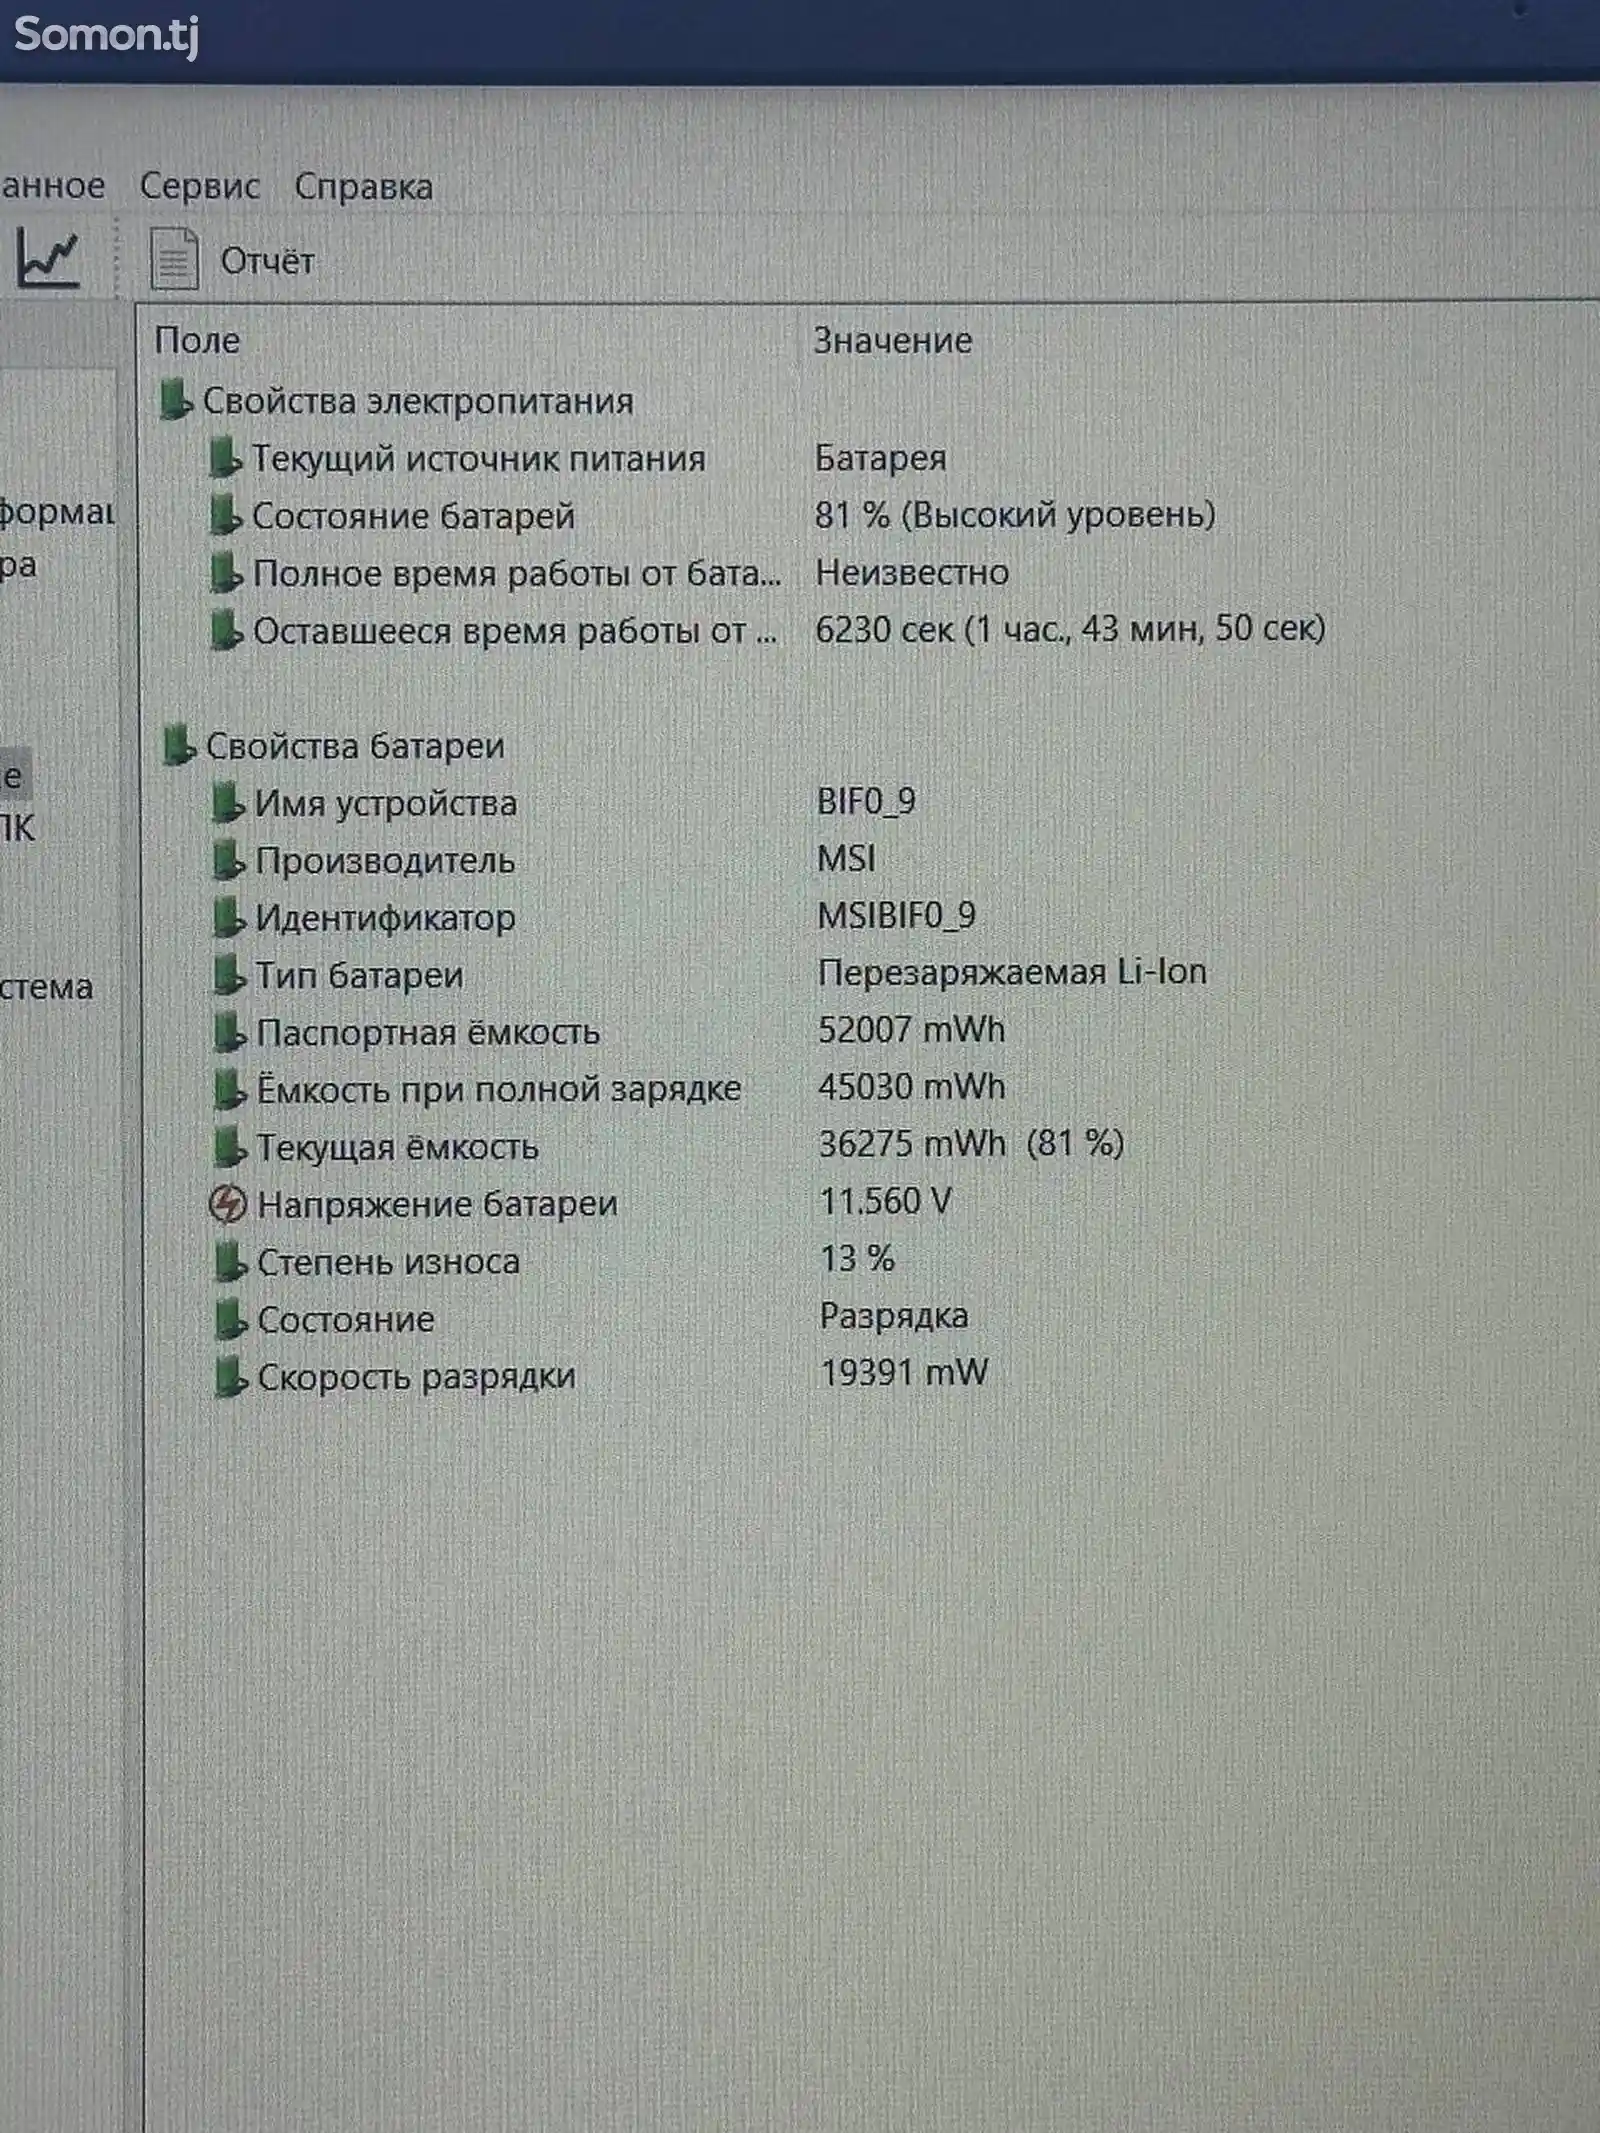Click icon beside Имя устройства
Image resolution: width=1600 pixels, height=2133 pixels.
228,802
